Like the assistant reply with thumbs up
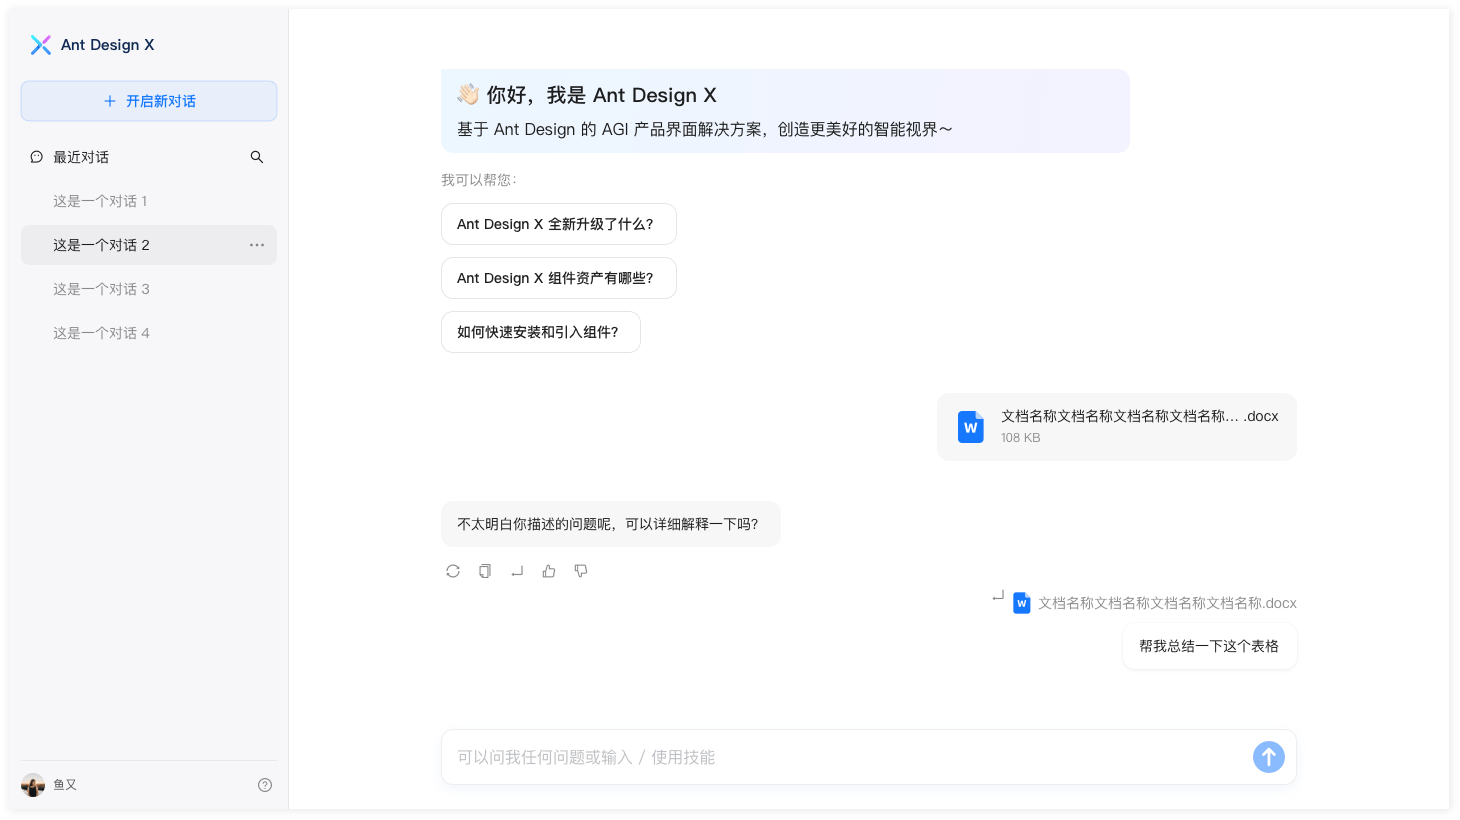The height and width of the screenshot is (820, 1460). click(549, 571)
